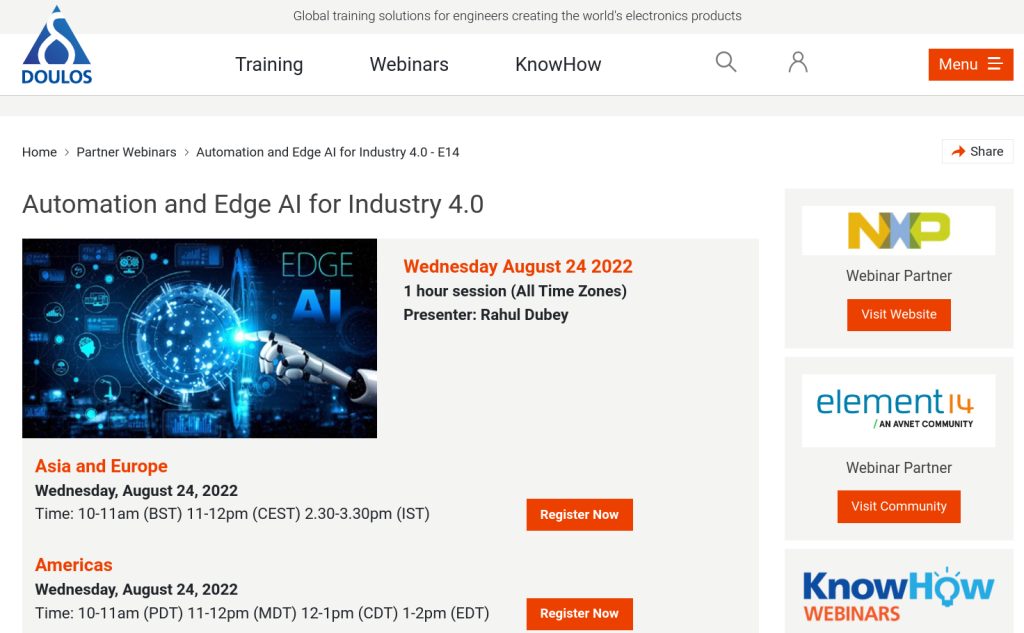
Task: Open the Training menu item
Action: (x=269, y=64)
